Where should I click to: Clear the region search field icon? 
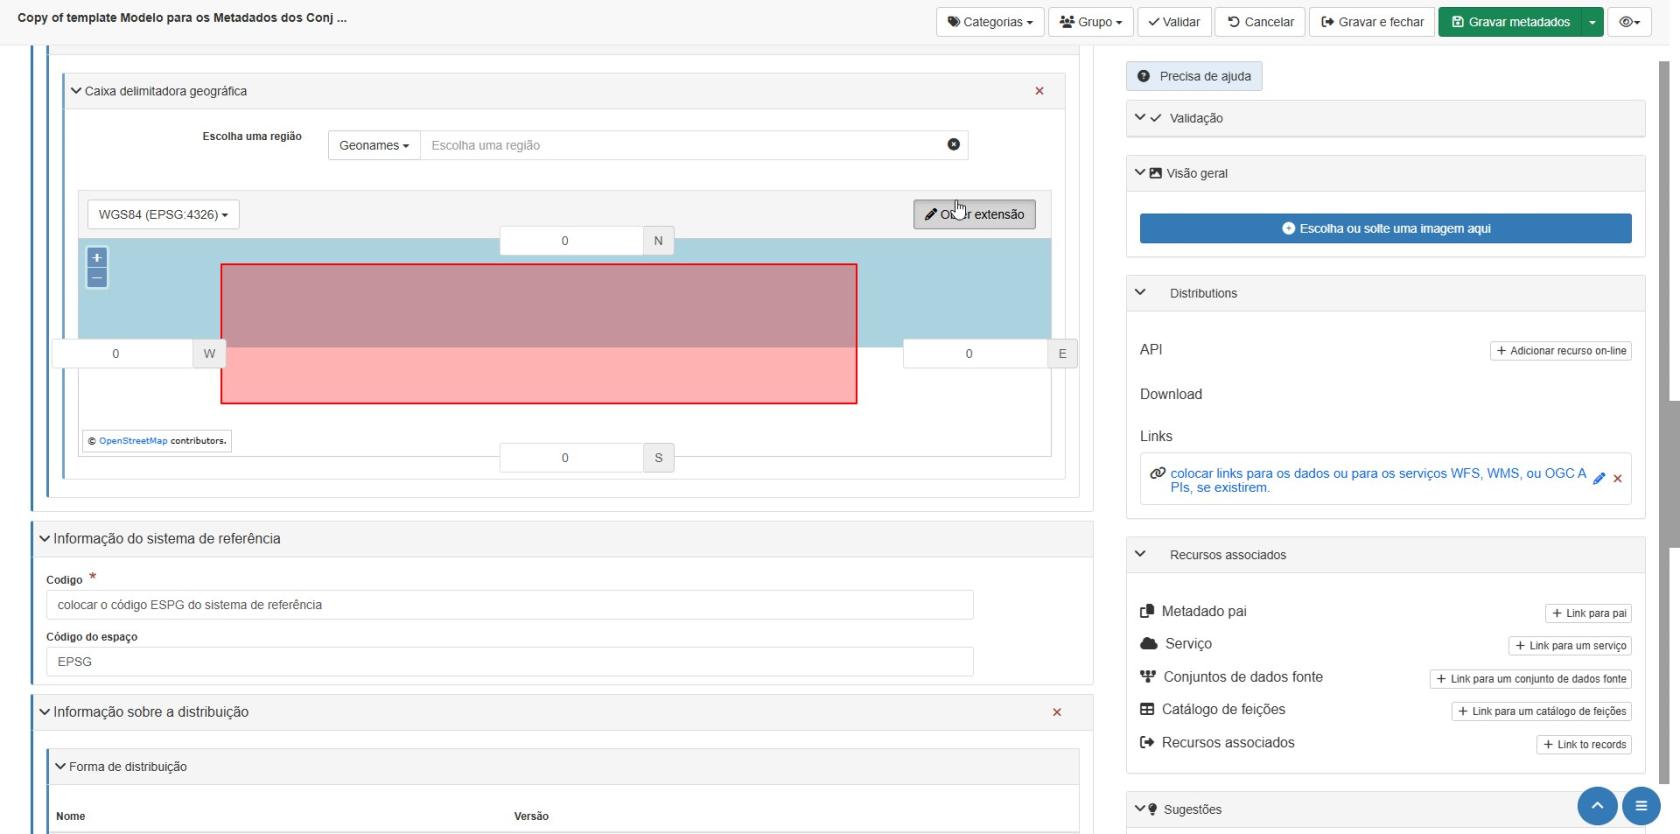pos(953,145)
